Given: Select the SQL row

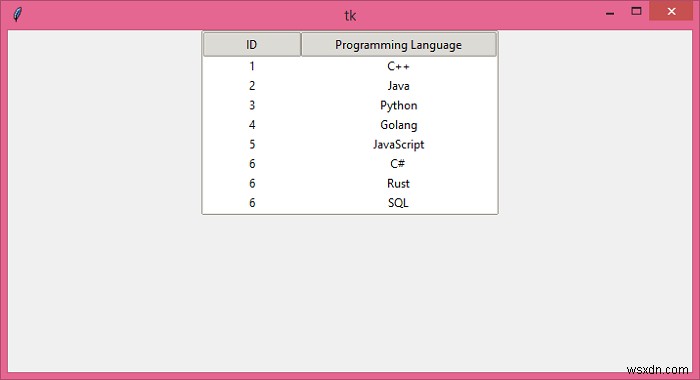Looking at the screenshot, I should coord(350,203).
